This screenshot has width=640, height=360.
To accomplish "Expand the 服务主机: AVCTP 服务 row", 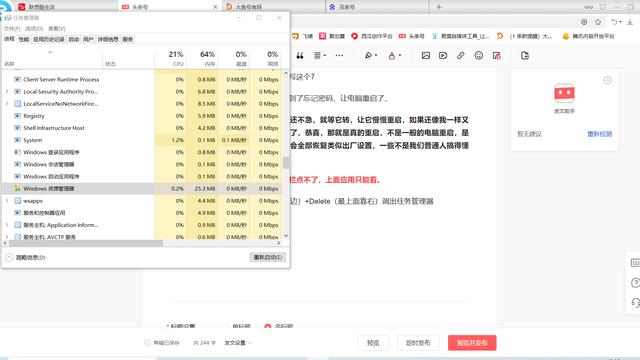I will [7, 237].
